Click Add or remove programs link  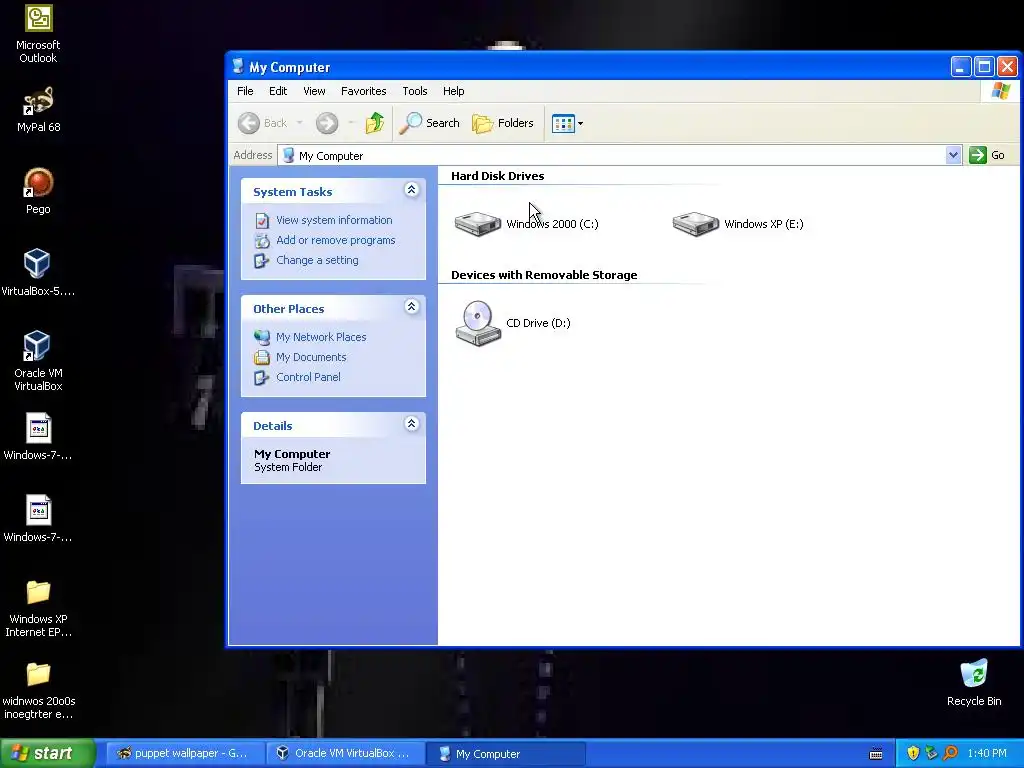336,240
